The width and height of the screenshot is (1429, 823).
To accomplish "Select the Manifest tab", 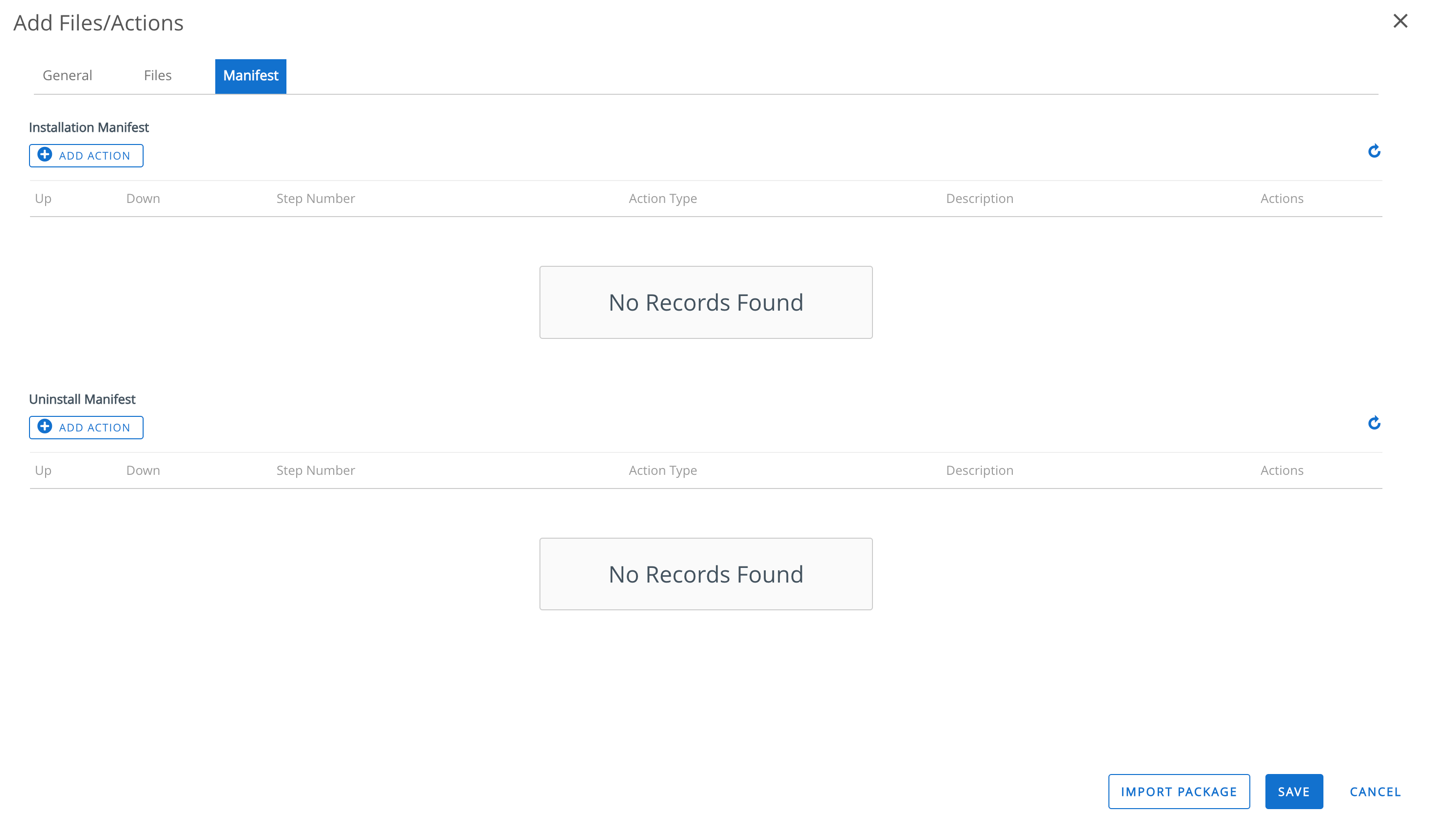I will click(x=250, y=75).
